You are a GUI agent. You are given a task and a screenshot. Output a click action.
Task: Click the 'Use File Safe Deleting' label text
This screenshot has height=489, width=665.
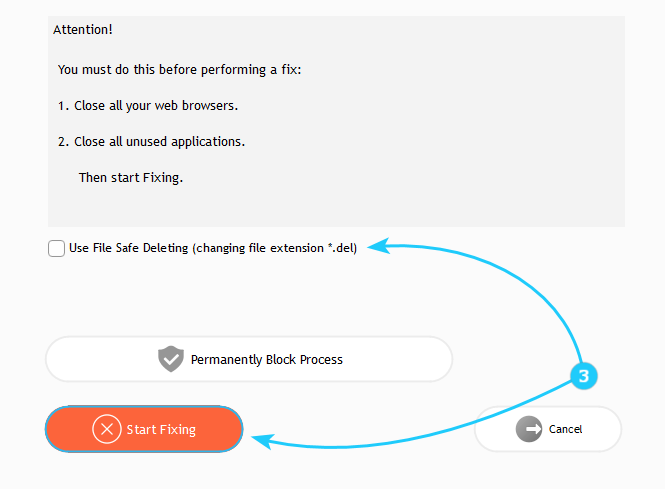point(212,248)
